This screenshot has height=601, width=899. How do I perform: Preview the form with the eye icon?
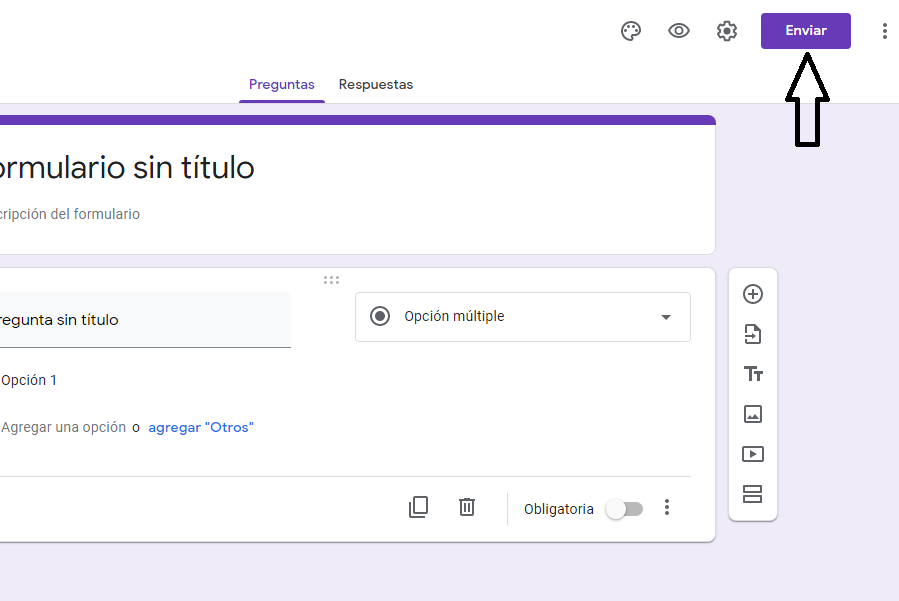[x=679, y=30]
